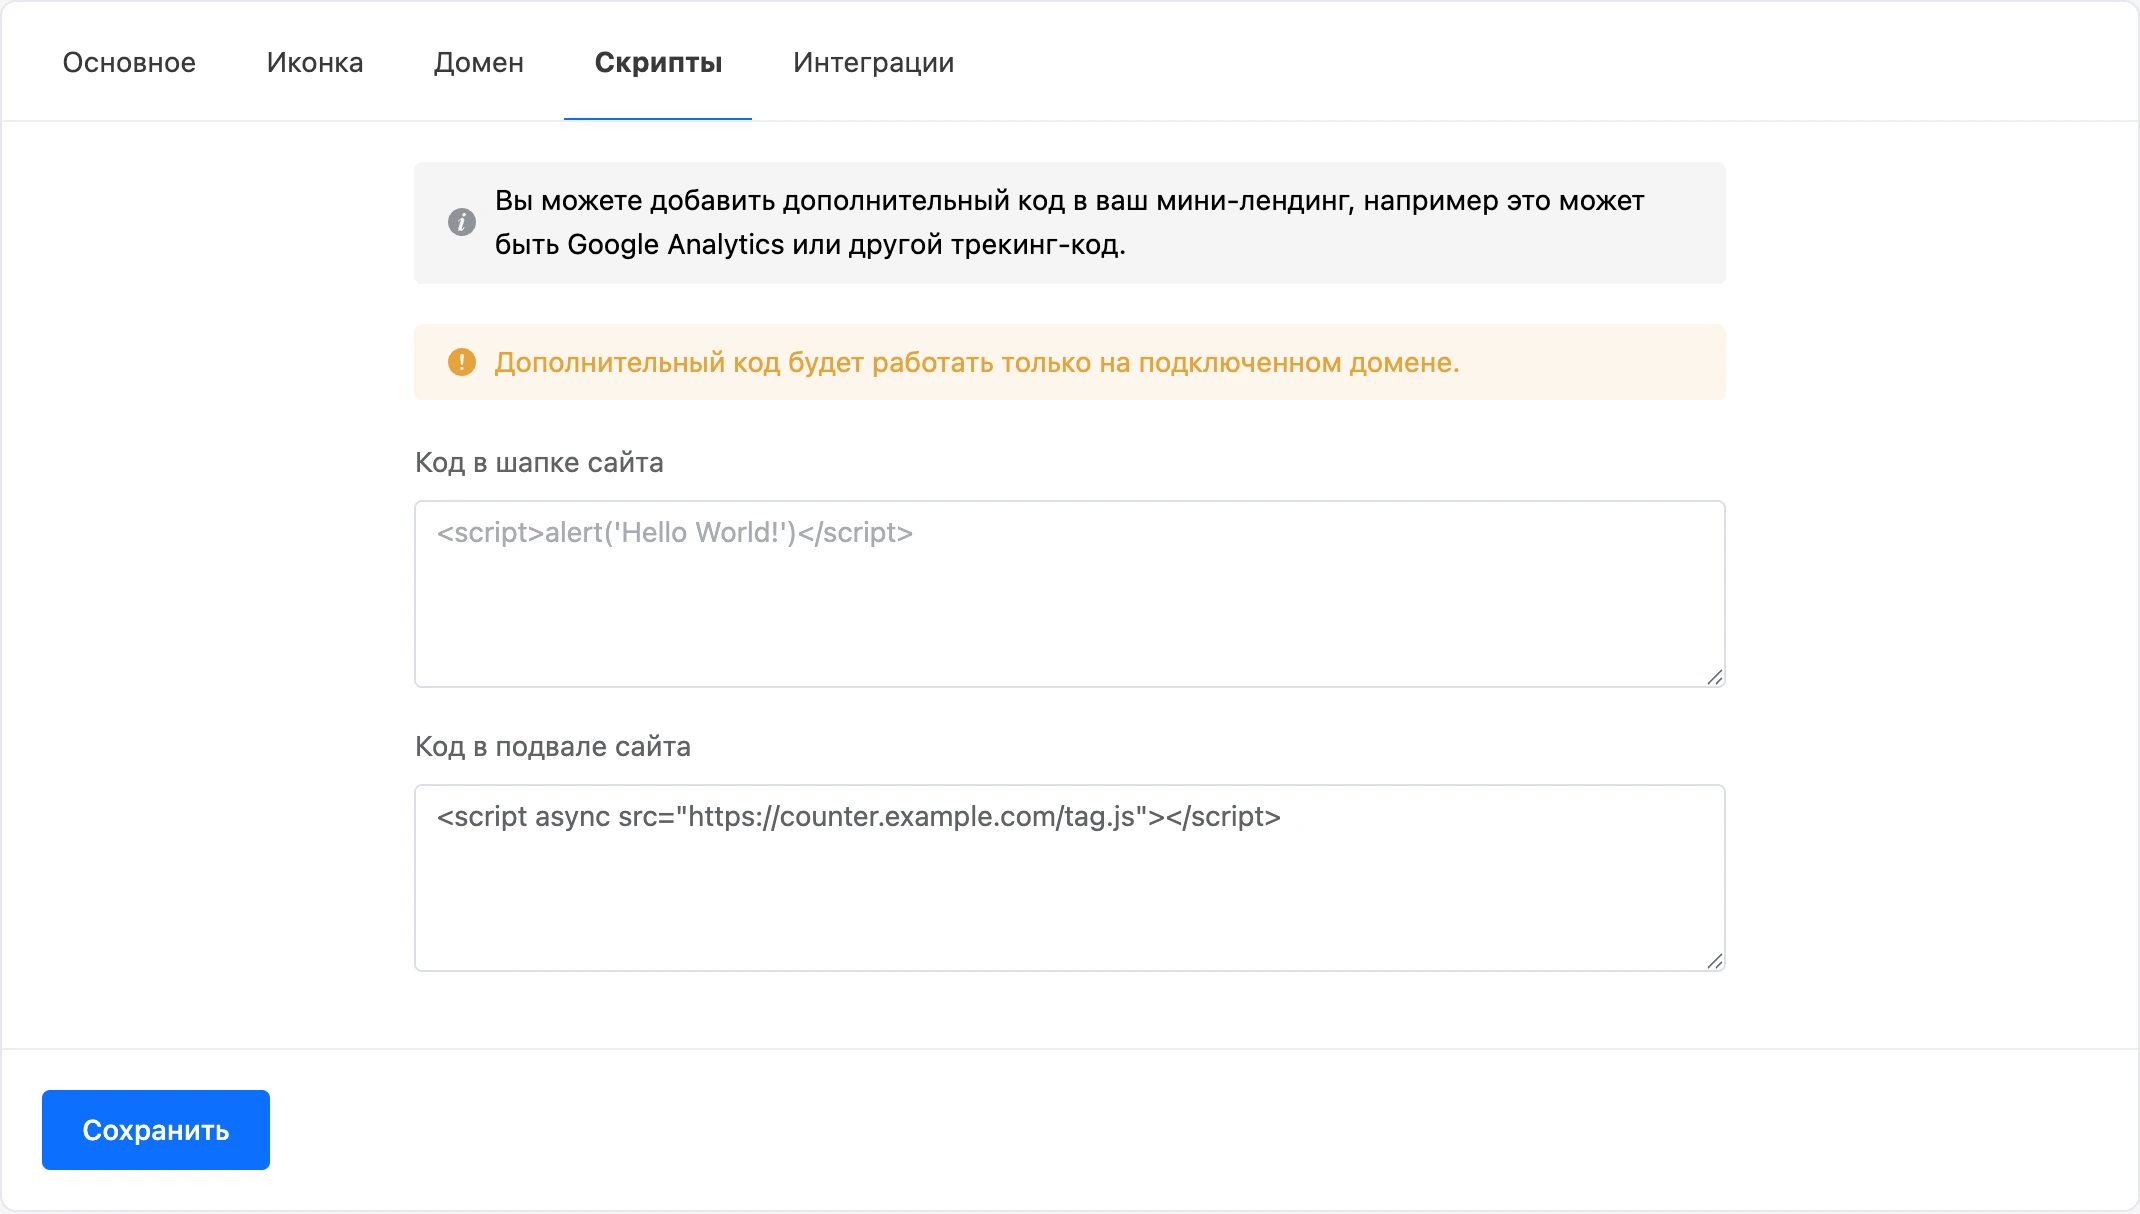The width and height of the screenshot is (2140, 1214).
Task: Click the Сохранить button
Action: click(156, 1130)
